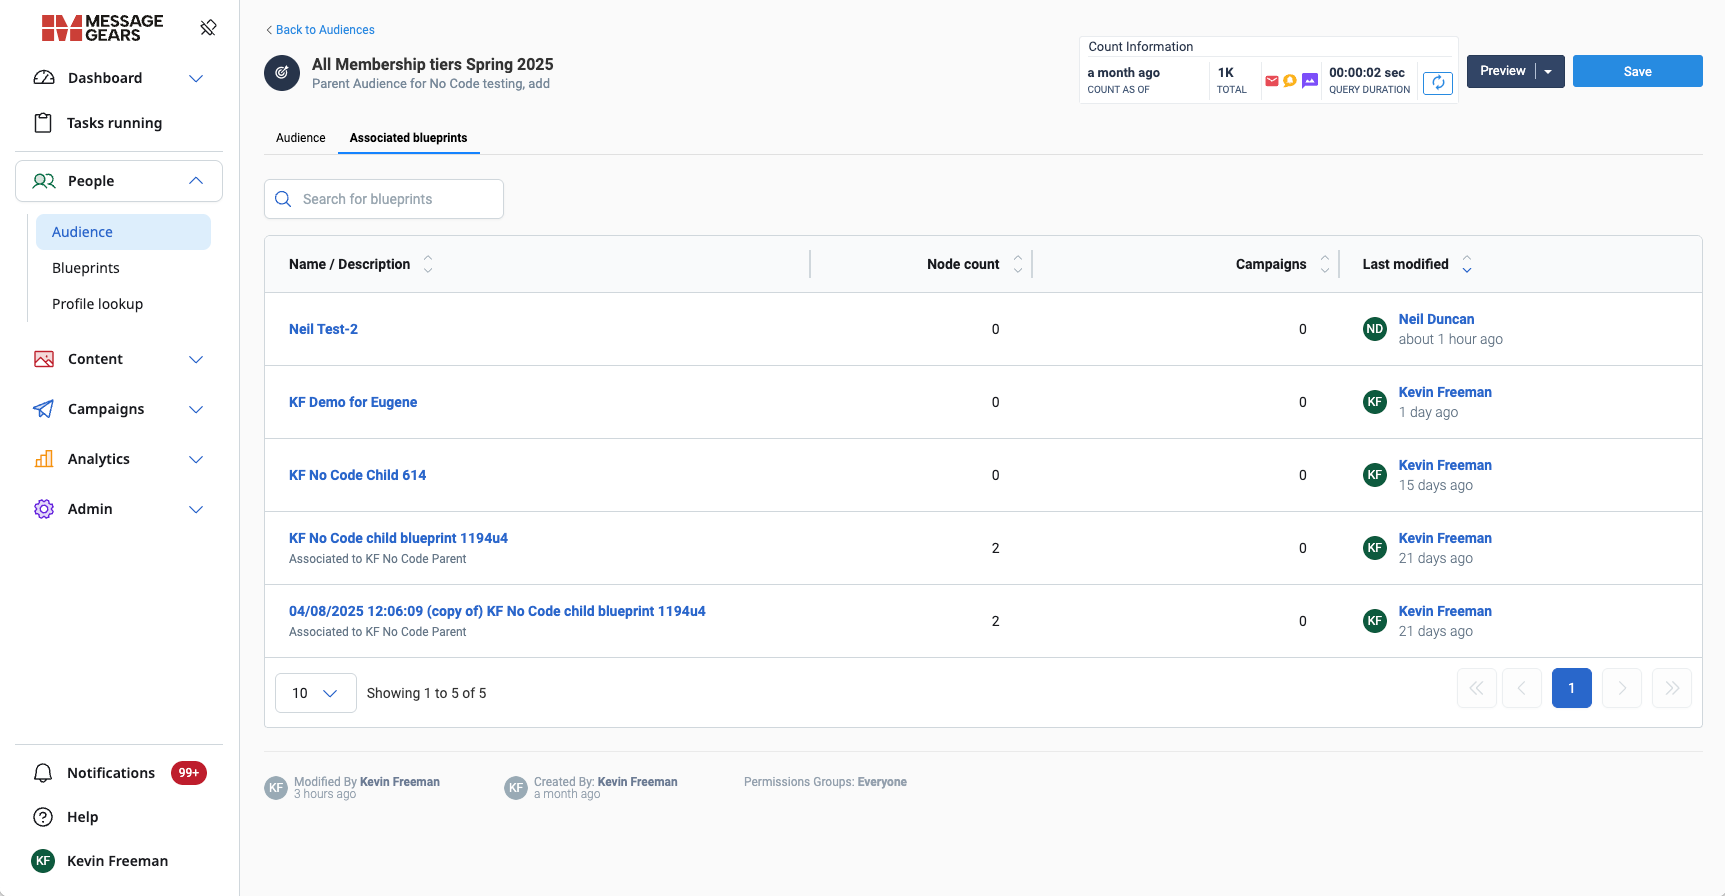Click the audience target icon beside title
Screen dimensions: 1725x896
(282, 73)
